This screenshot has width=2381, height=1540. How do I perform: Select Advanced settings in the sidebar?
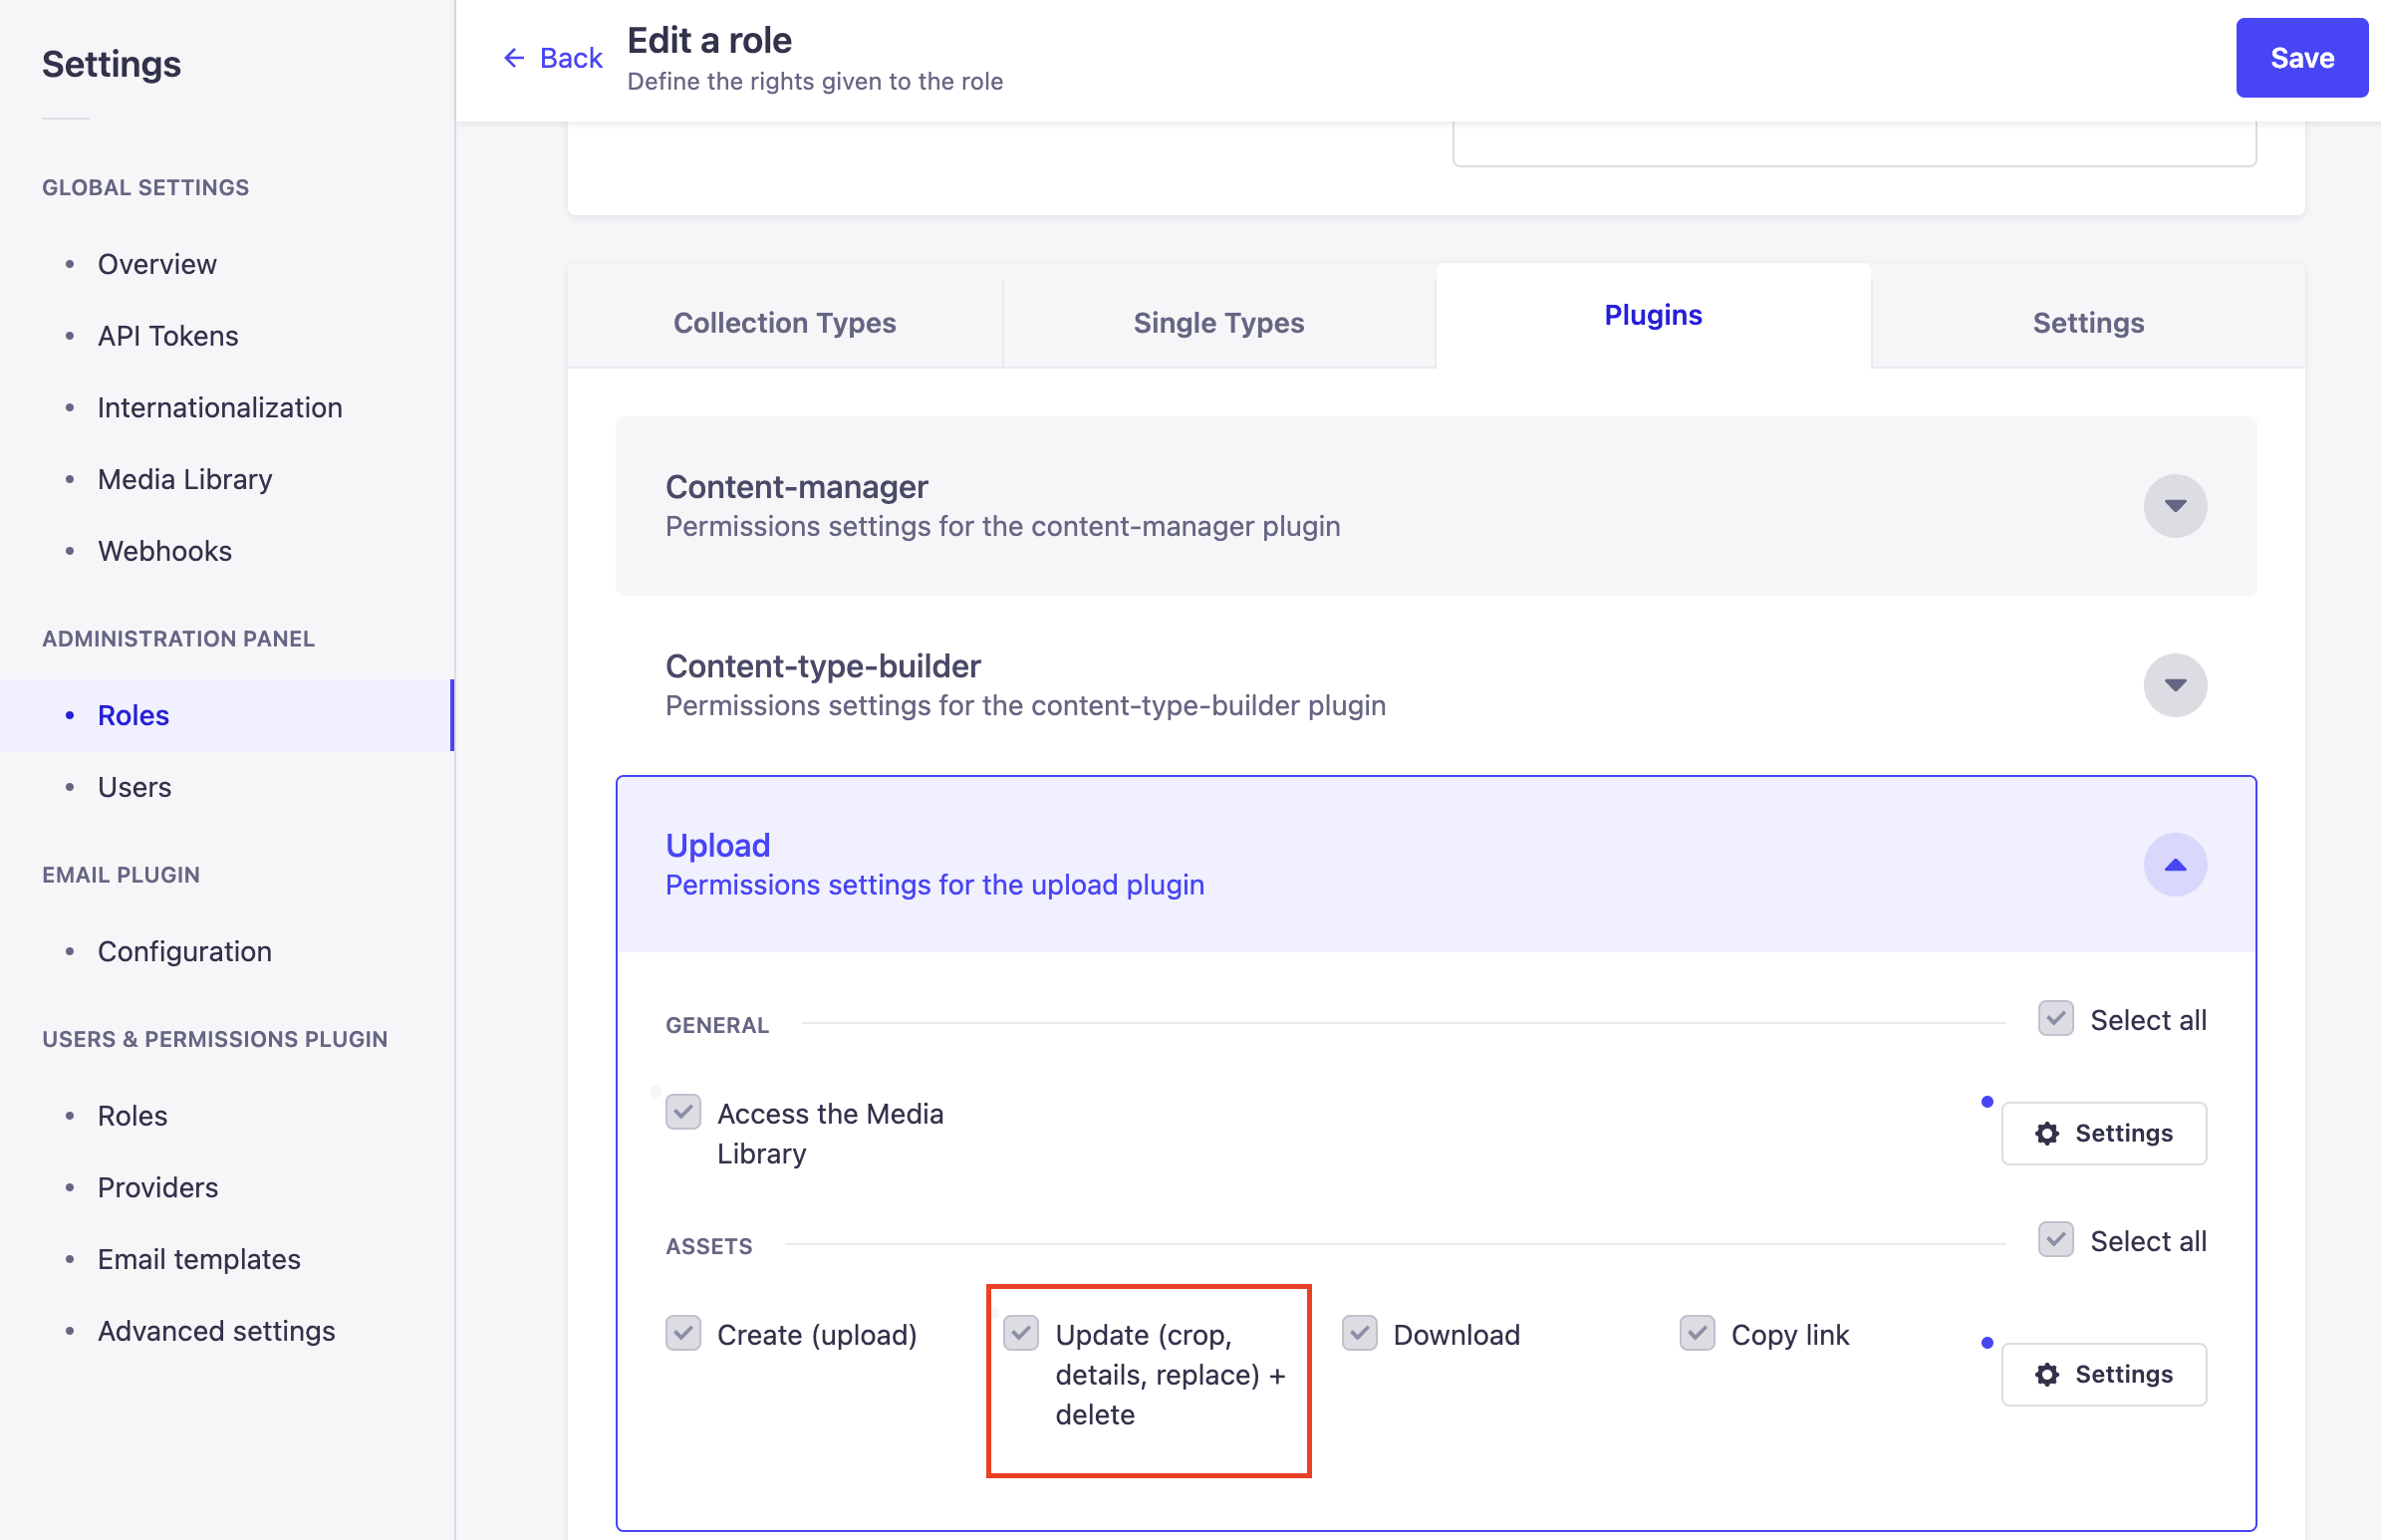coord(215,1330)
